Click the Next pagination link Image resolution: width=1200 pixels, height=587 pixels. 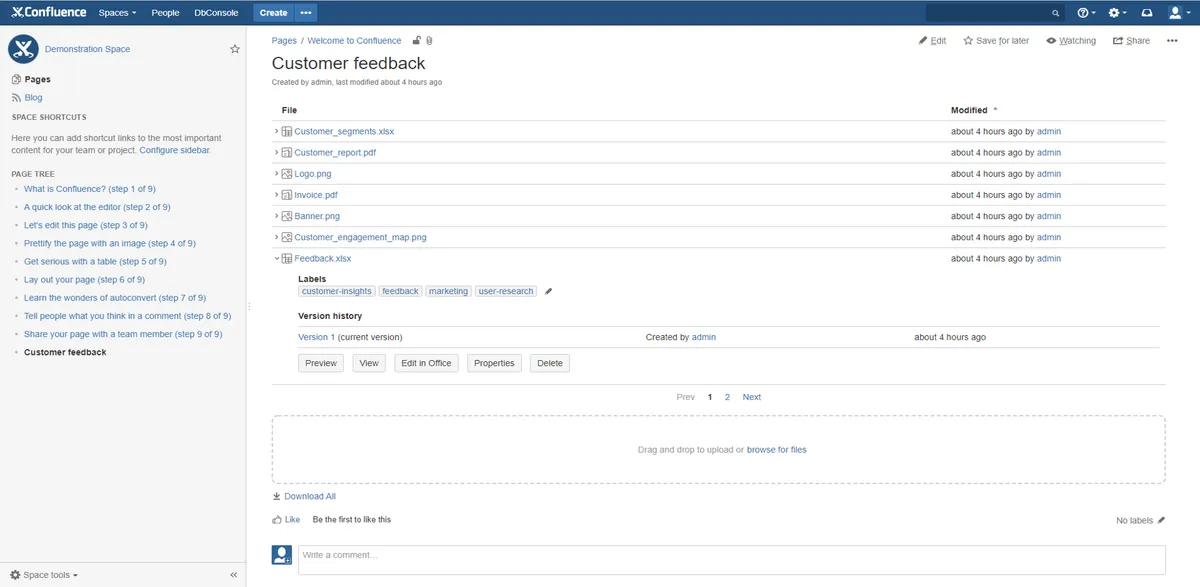(x=752, y=397)
